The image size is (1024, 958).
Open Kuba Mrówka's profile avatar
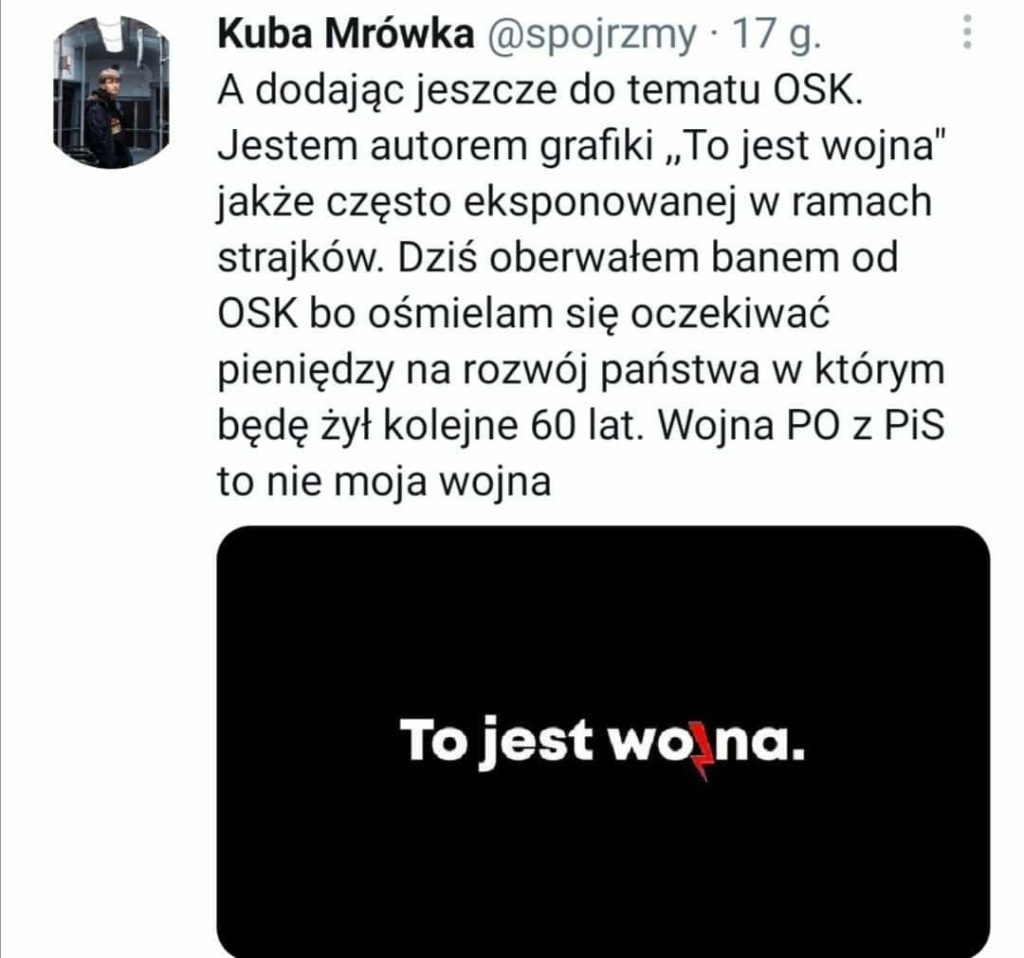[x=110, y=91]
